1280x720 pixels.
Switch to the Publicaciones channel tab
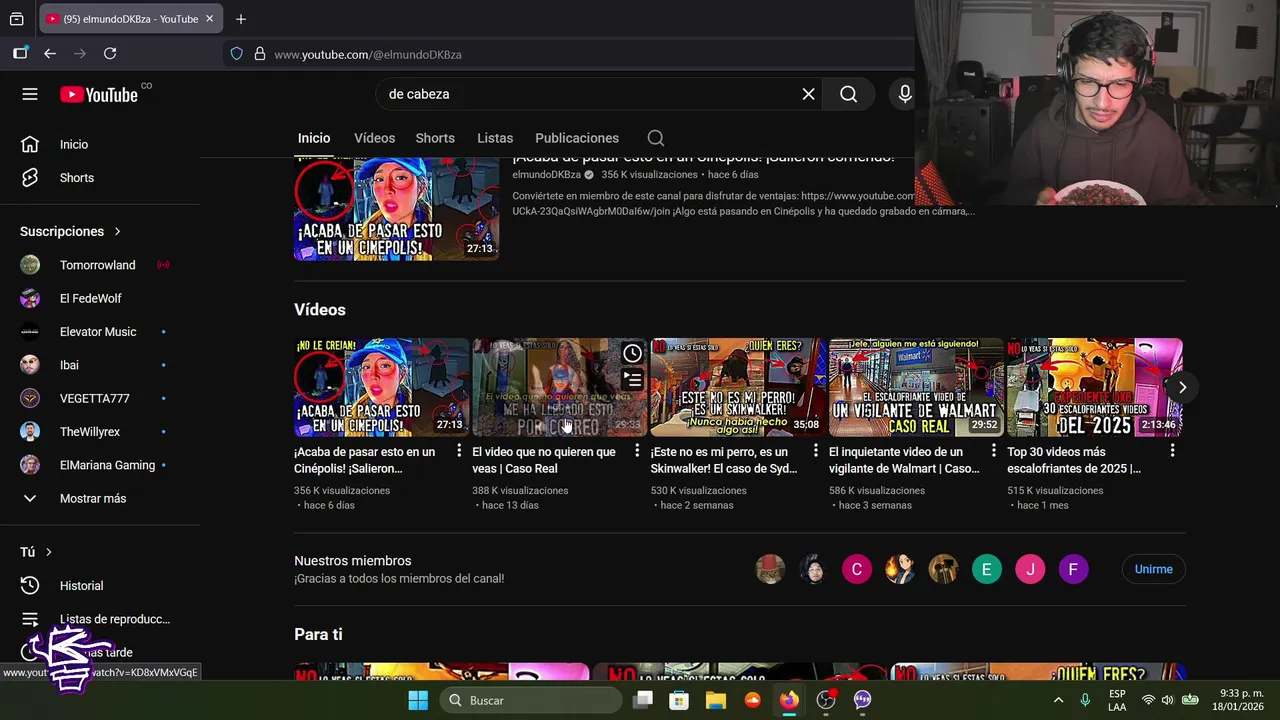pos(577,138)
